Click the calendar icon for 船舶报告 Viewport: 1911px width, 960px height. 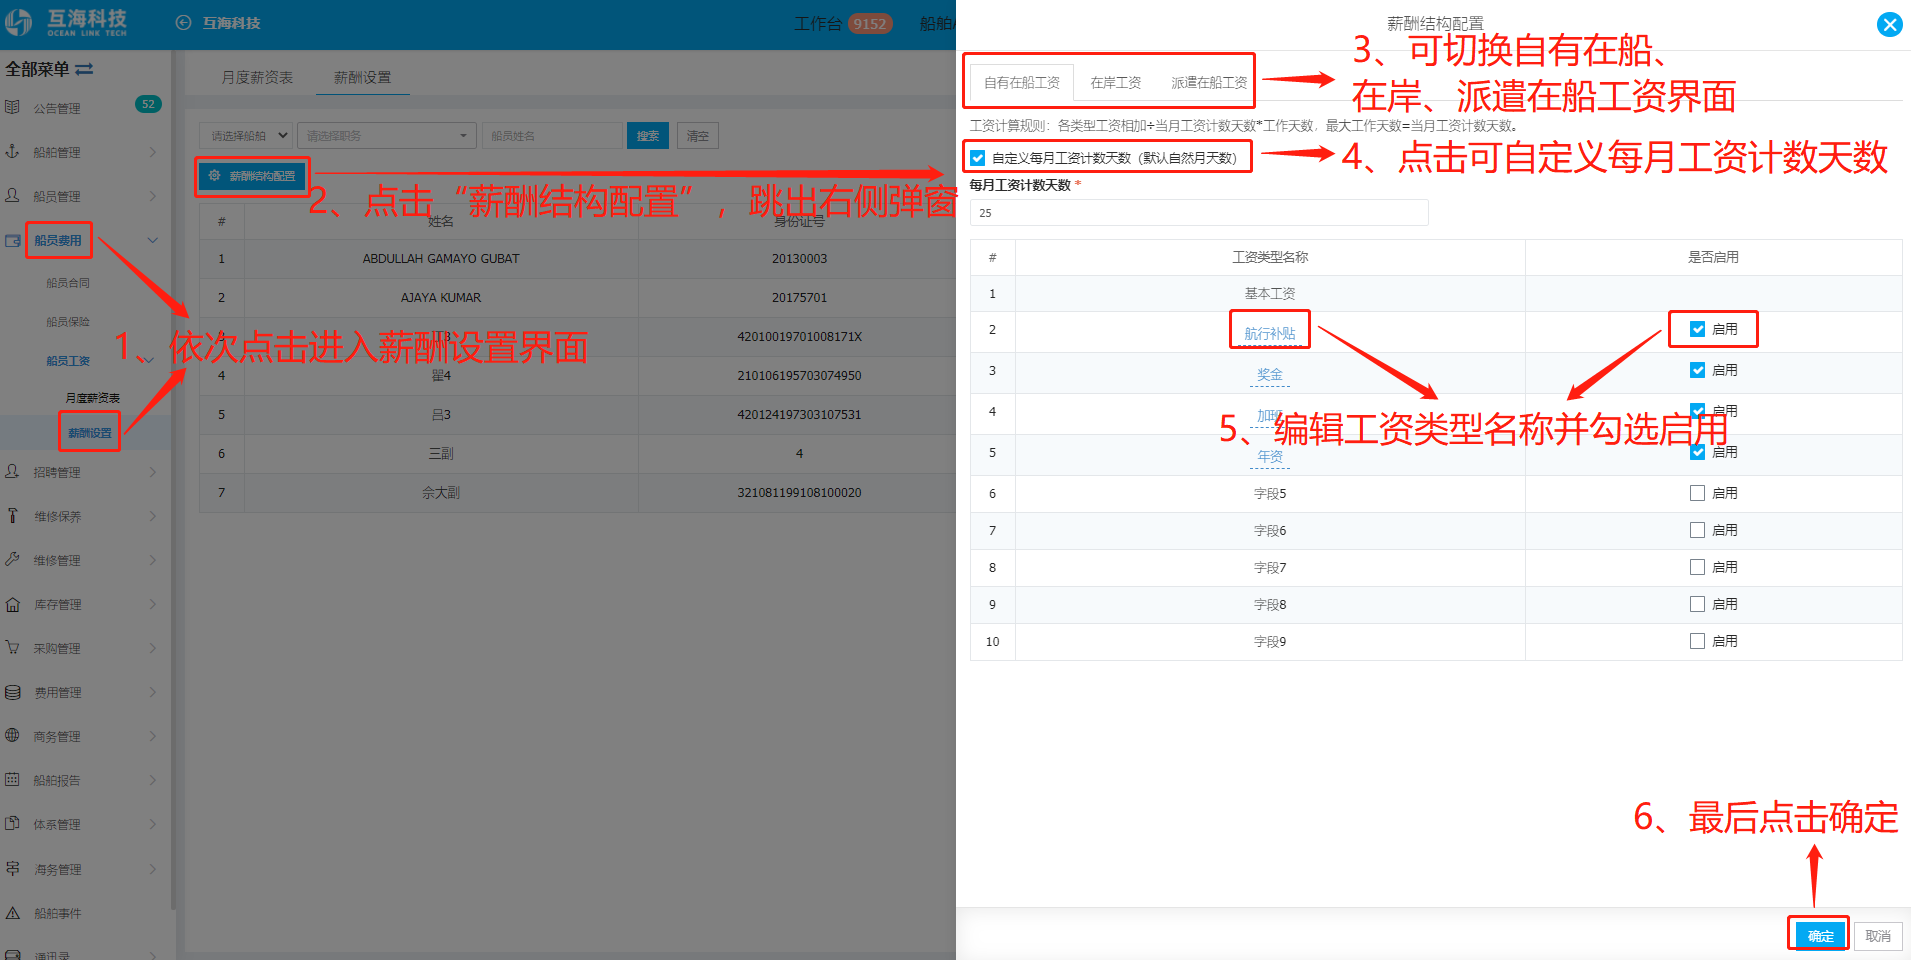[12, 779]
